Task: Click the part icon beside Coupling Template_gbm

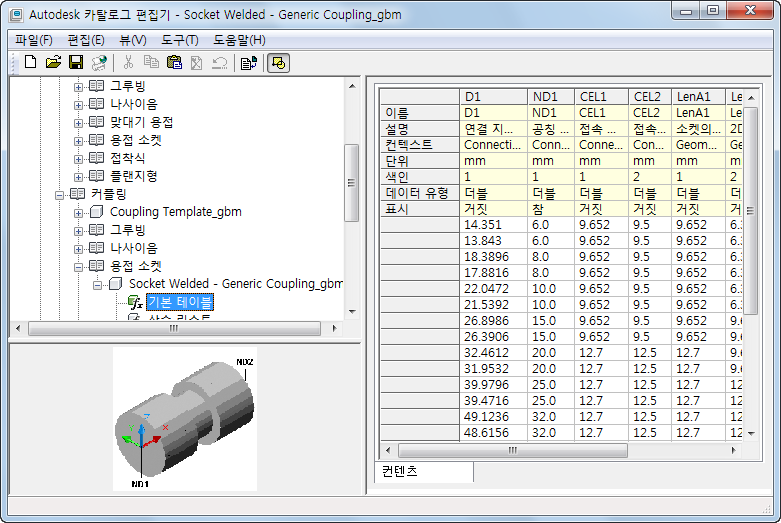Action: tap(96, 212)
